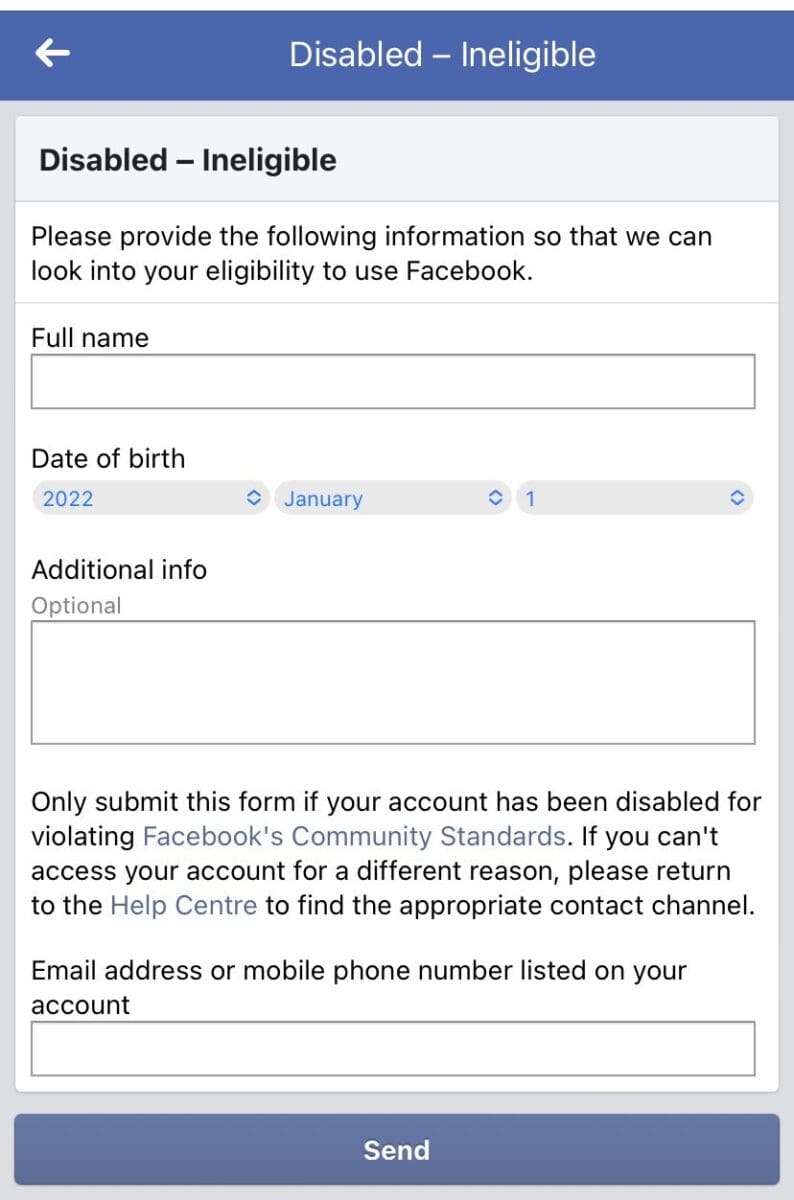This screenshot has width=794, height=1200.
Task: Go back using the white arrow icon
Action: (x=52, y=54)
